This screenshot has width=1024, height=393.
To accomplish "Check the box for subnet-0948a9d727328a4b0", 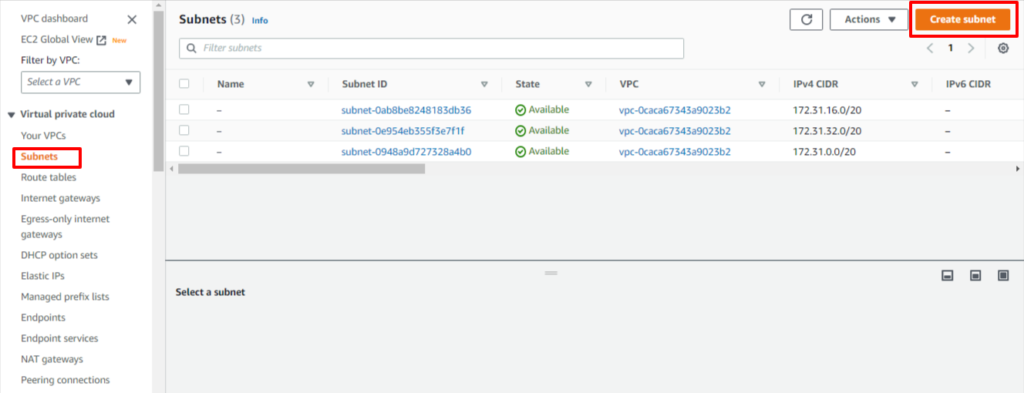I will (x=184, y=151).
